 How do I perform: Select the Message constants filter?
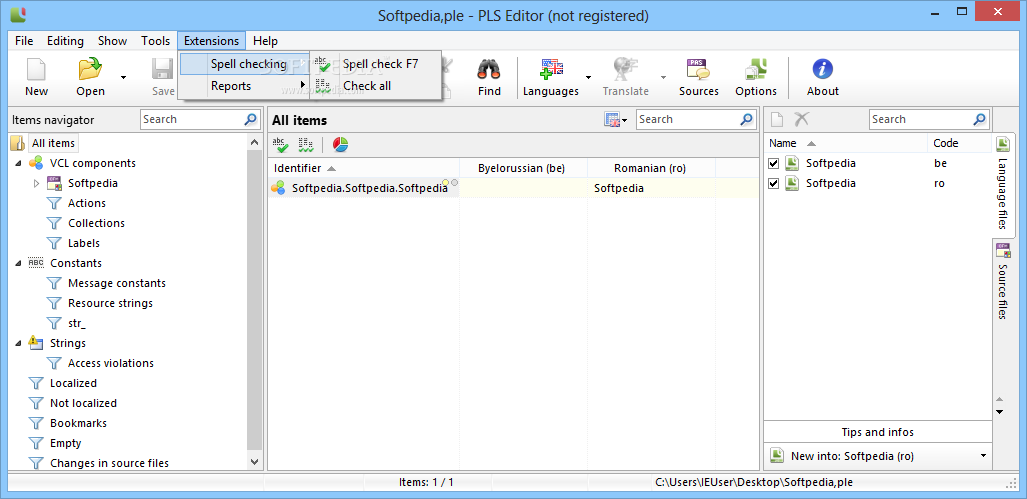pyautogui.click(x=117, y=283)
